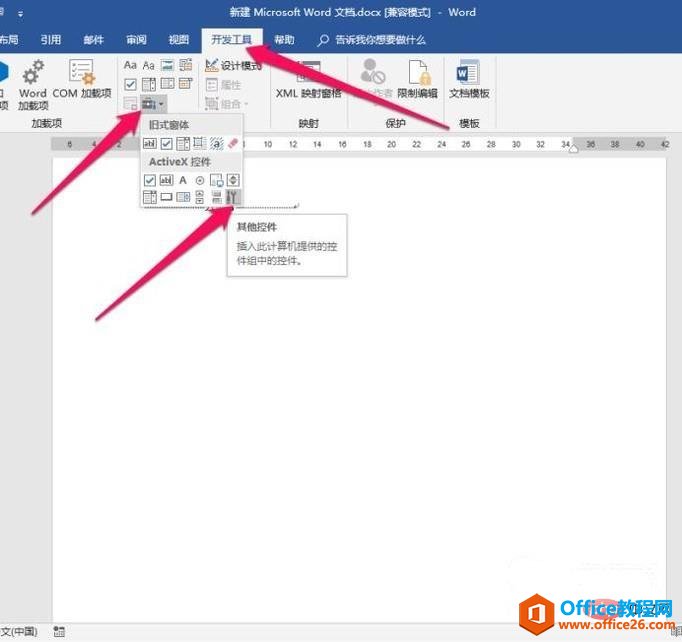This screenshot has height=642, width=682.
Task: Insert ActiveX Combo Box control
Action: point(150,197)
